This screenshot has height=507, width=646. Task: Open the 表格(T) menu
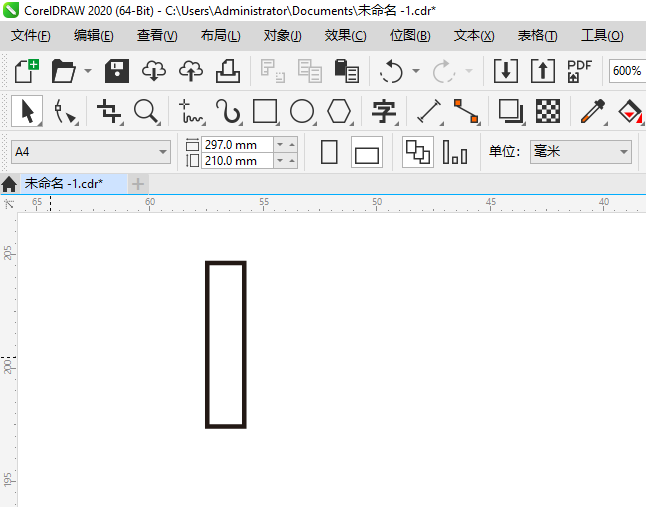click(537, 36)
